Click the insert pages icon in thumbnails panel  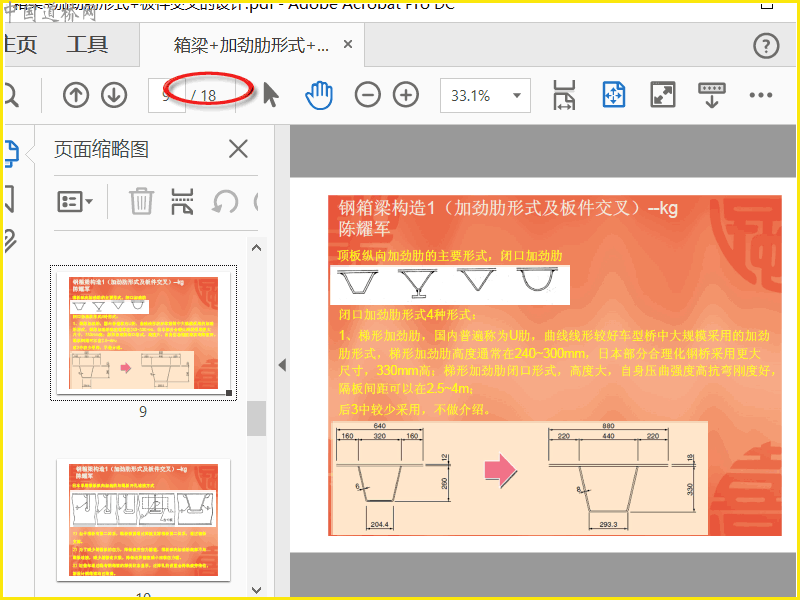click(182, 201)
